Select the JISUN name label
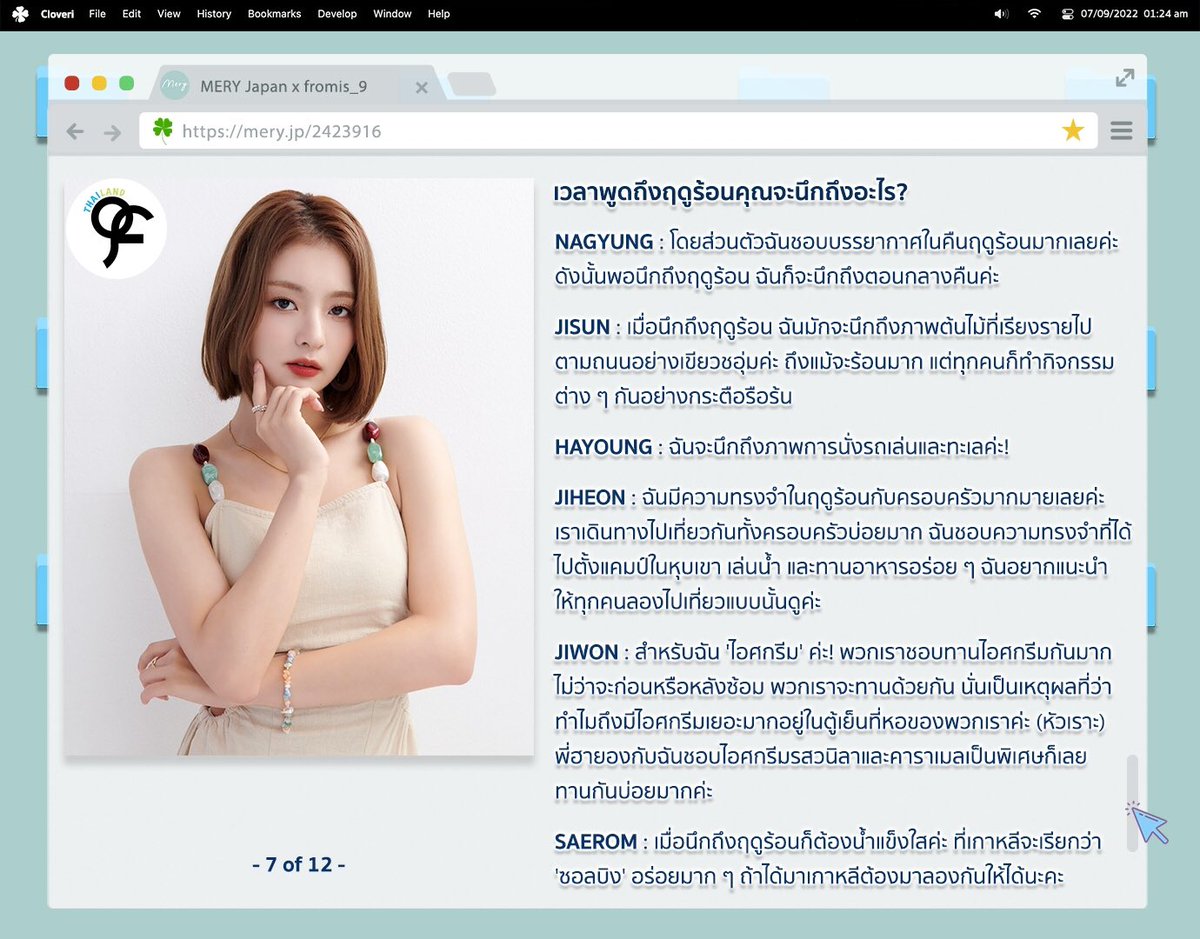 click(x=582, y=328)
